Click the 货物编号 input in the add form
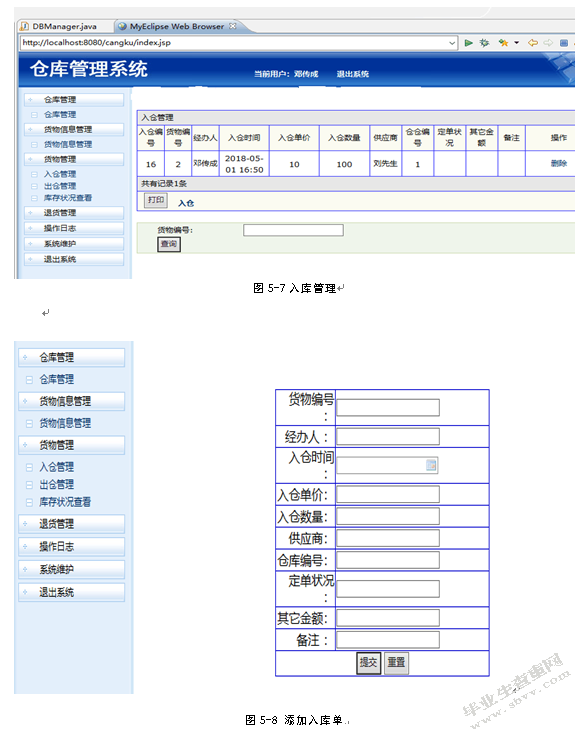Screen dimensions: 582x735 [388, 407]
